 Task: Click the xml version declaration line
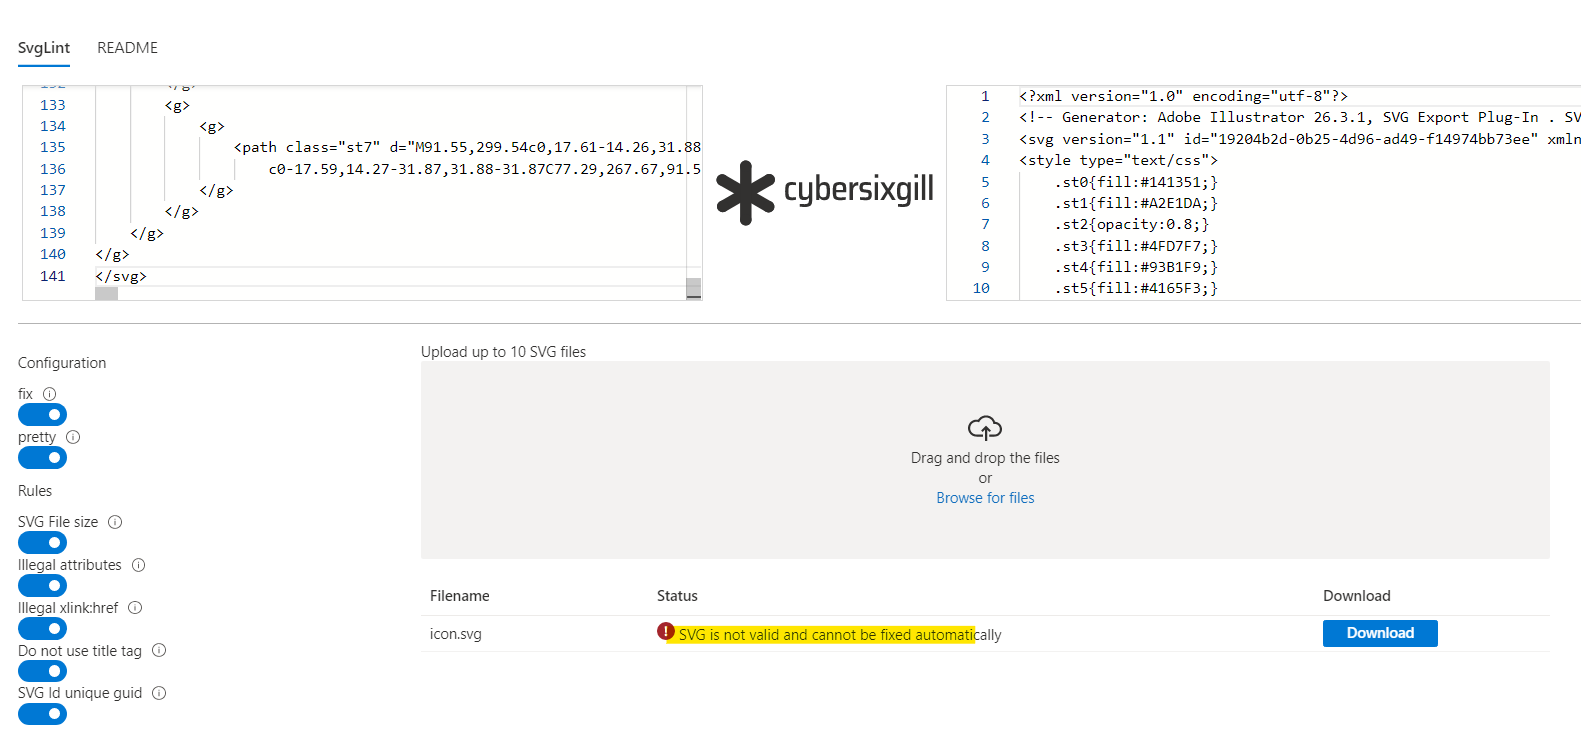click(1183, 96)
